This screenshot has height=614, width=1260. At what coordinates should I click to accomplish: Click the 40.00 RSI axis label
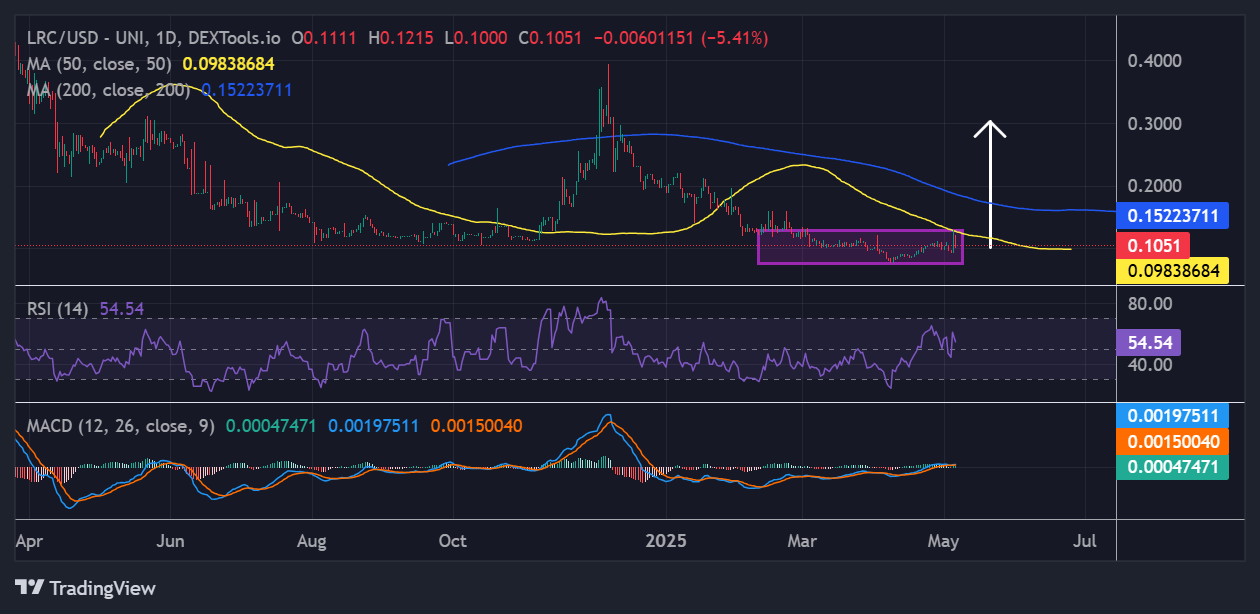(1150, 365)
